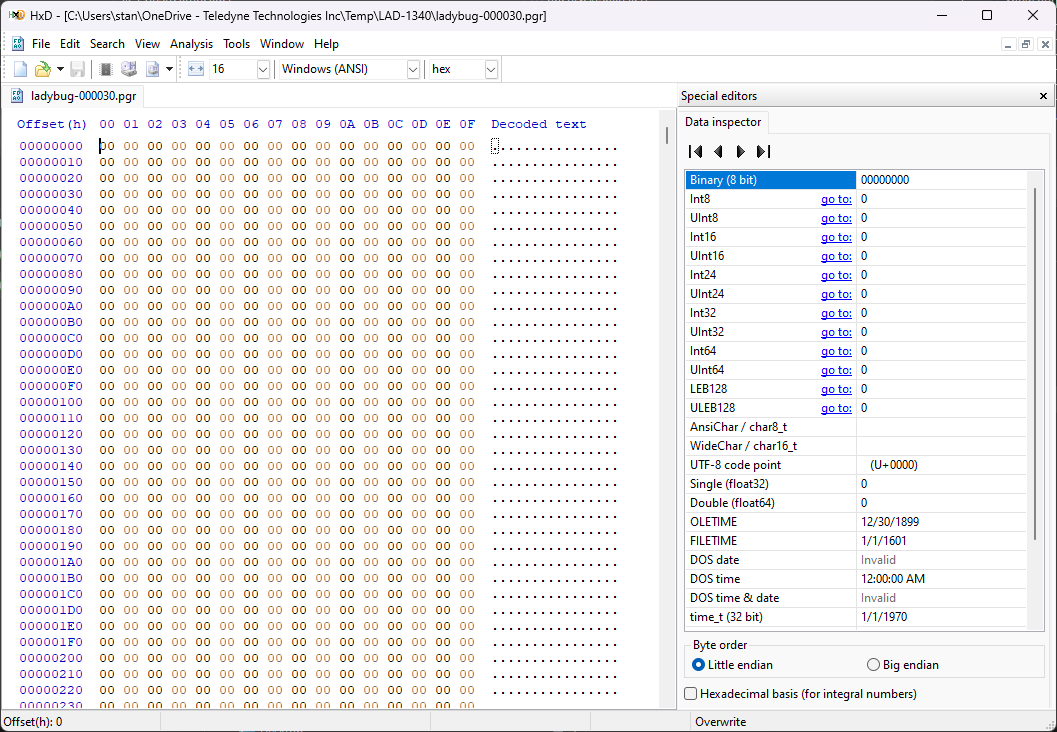Open the Tools menu
Viewport: 1057px width, 732px height.
coord(237,44)
